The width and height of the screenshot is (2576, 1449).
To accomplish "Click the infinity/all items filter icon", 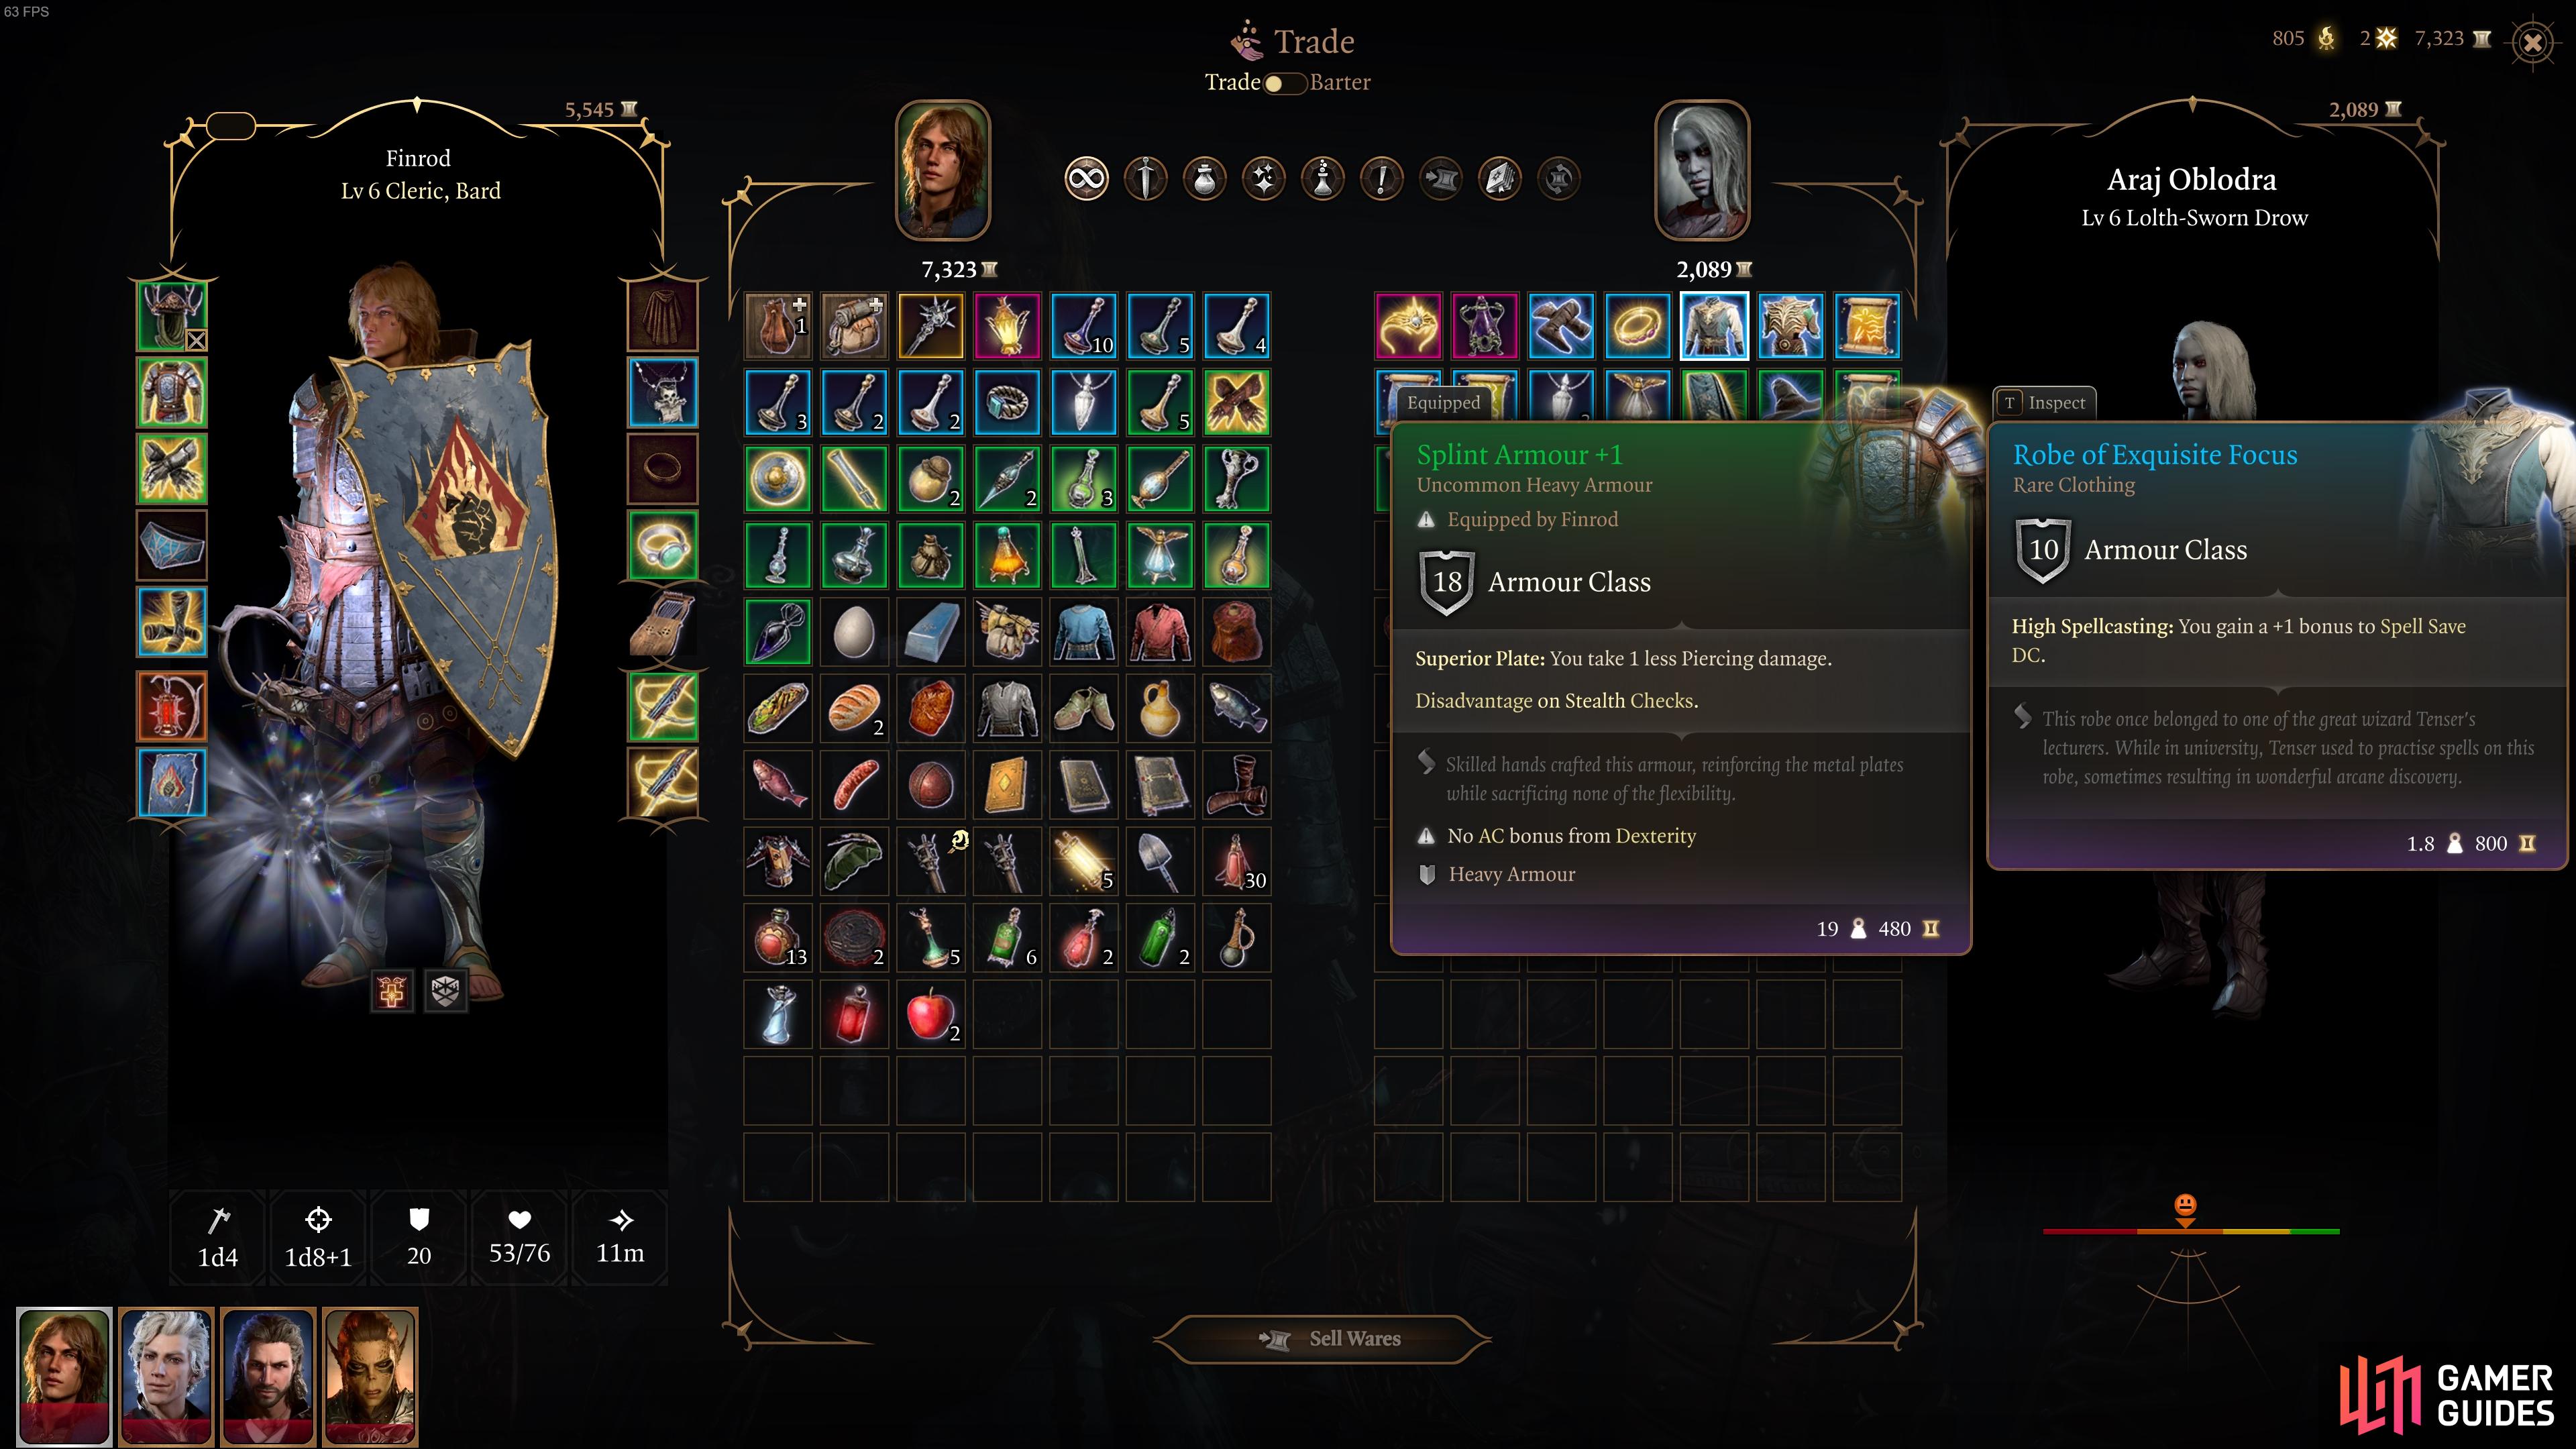I will coord(1085,178).
